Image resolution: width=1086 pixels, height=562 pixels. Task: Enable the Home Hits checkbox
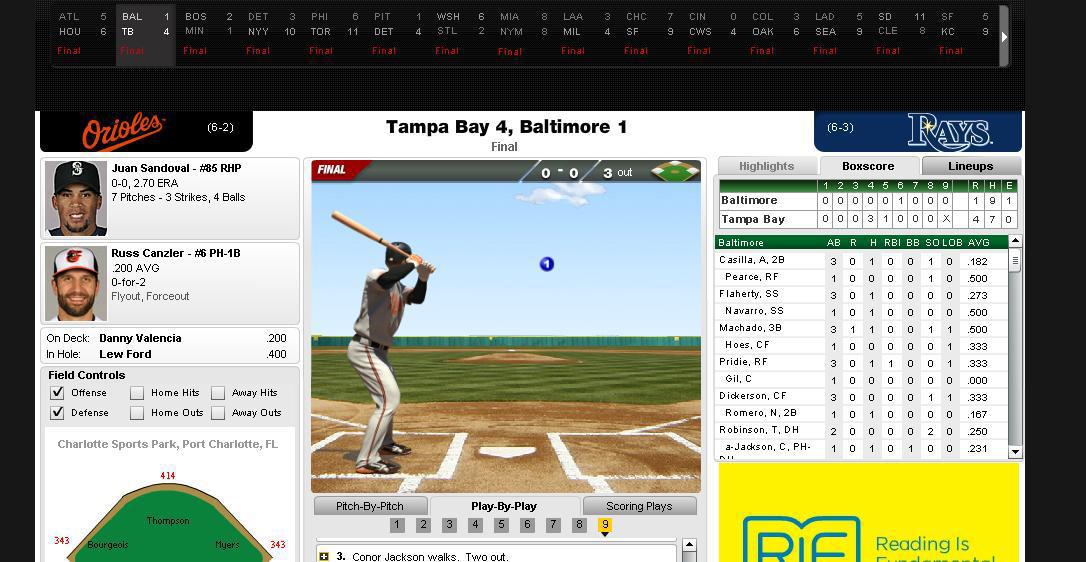click(137, 393)
